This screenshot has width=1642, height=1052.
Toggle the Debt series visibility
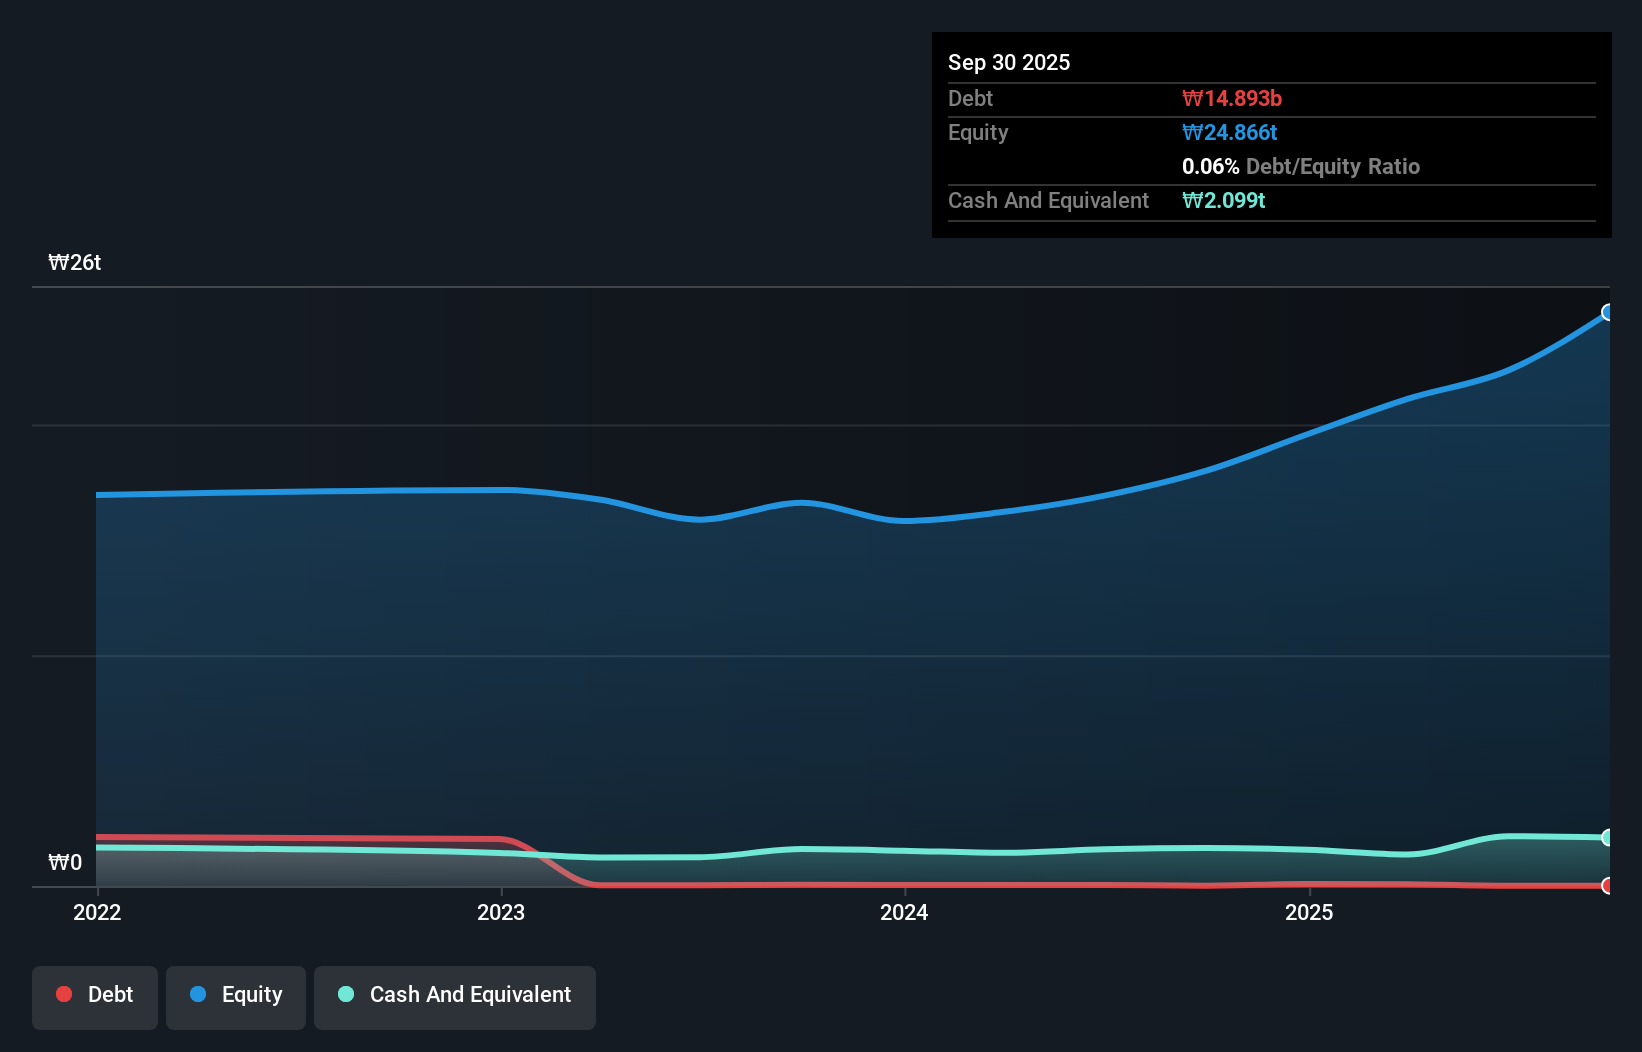tap(95, 997)
